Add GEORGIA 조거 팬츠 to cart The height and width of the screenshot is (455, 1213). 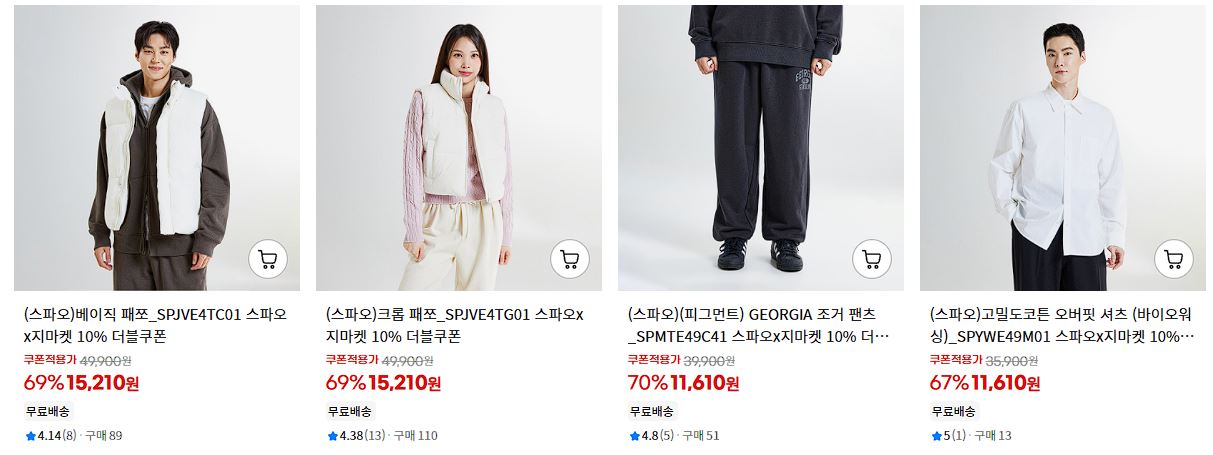(872, 260)
